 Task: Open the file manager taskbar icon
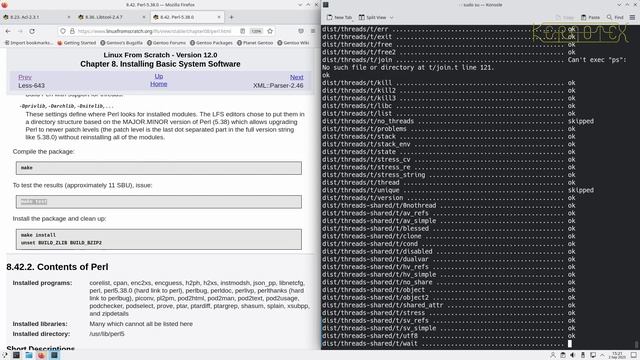[x=29, y=355]
